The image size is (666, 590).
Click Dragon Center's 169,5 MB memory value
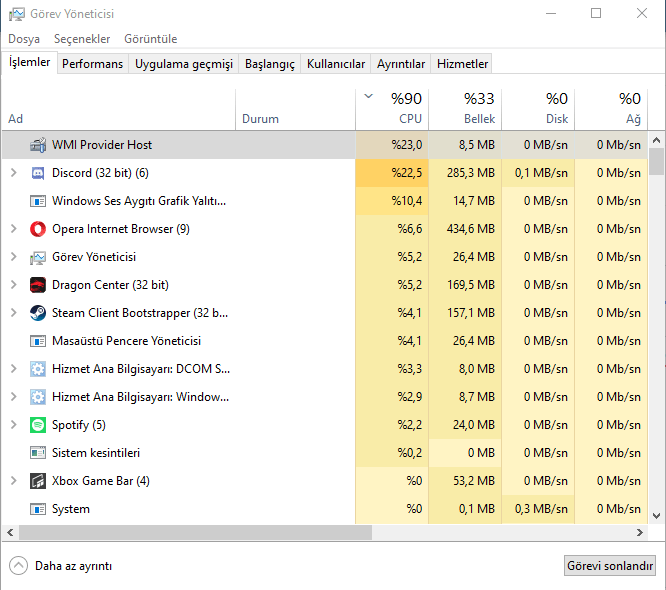[471, 285]
